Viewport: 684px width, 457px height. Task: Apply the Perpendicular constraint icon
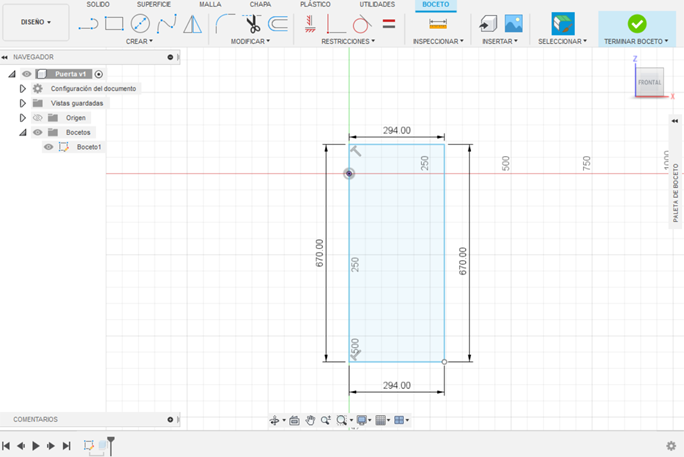336,24
